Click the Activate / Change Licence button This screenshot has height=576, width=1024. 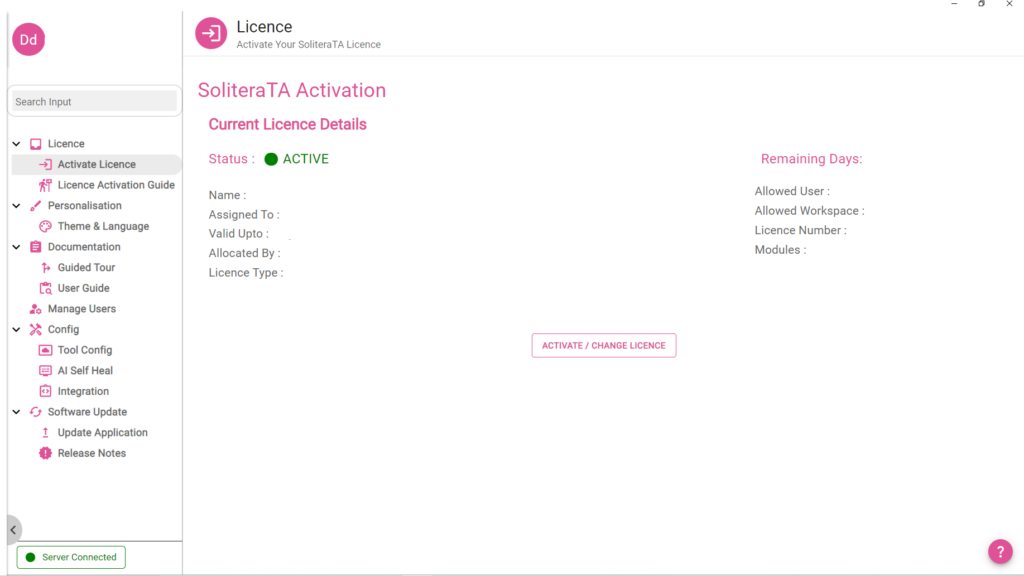click(603, 345)
